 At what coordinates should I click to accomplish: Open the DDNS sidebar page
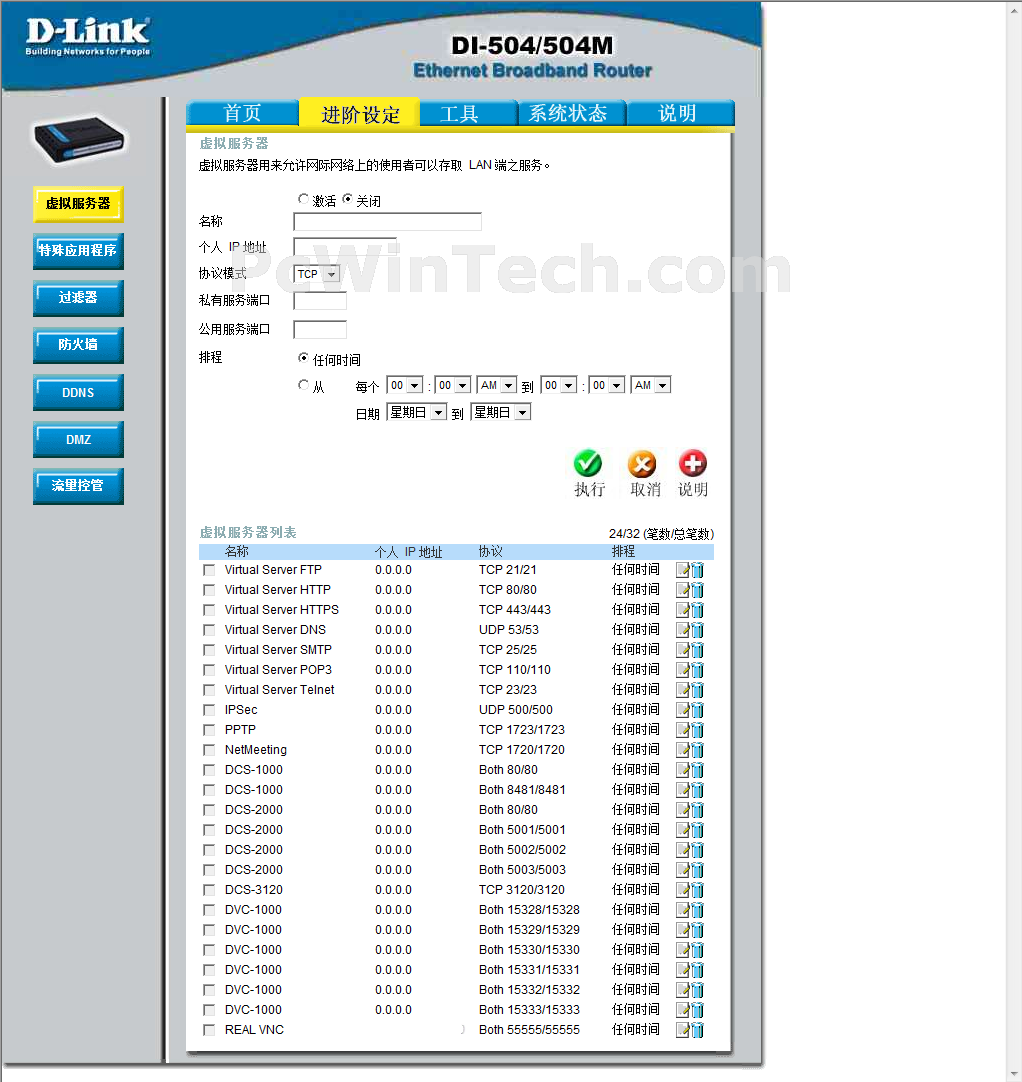[78, 393]
